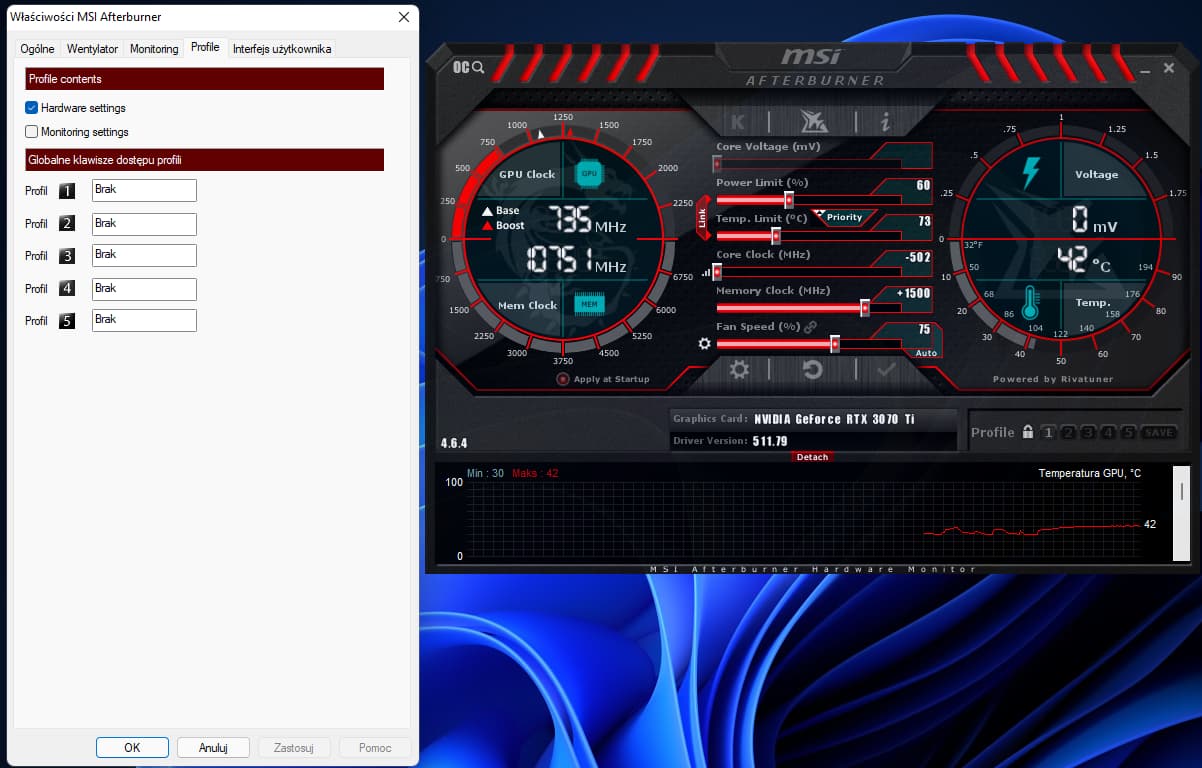Open Afterburner settings gear below the sliders
This screenshot has width=1202, height=768.
coord(739,370)
